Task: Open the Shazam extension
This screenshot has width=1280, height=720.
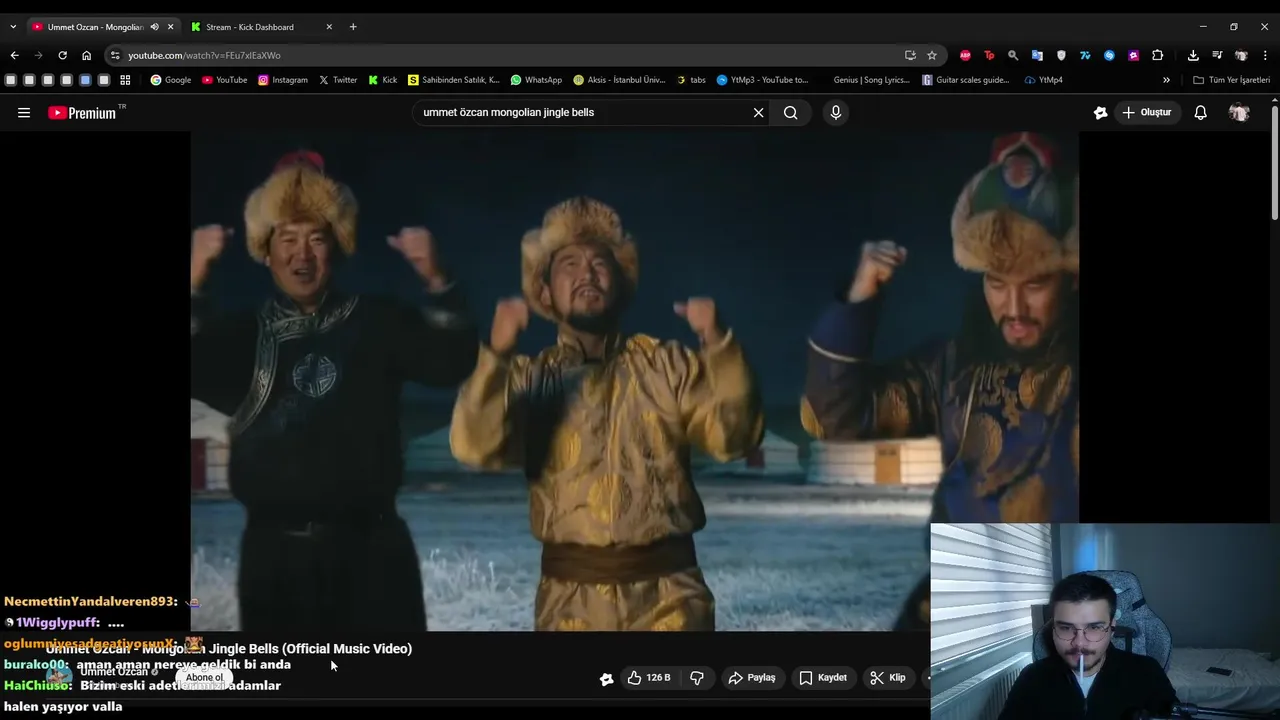Action: (x=1109, y=55)
